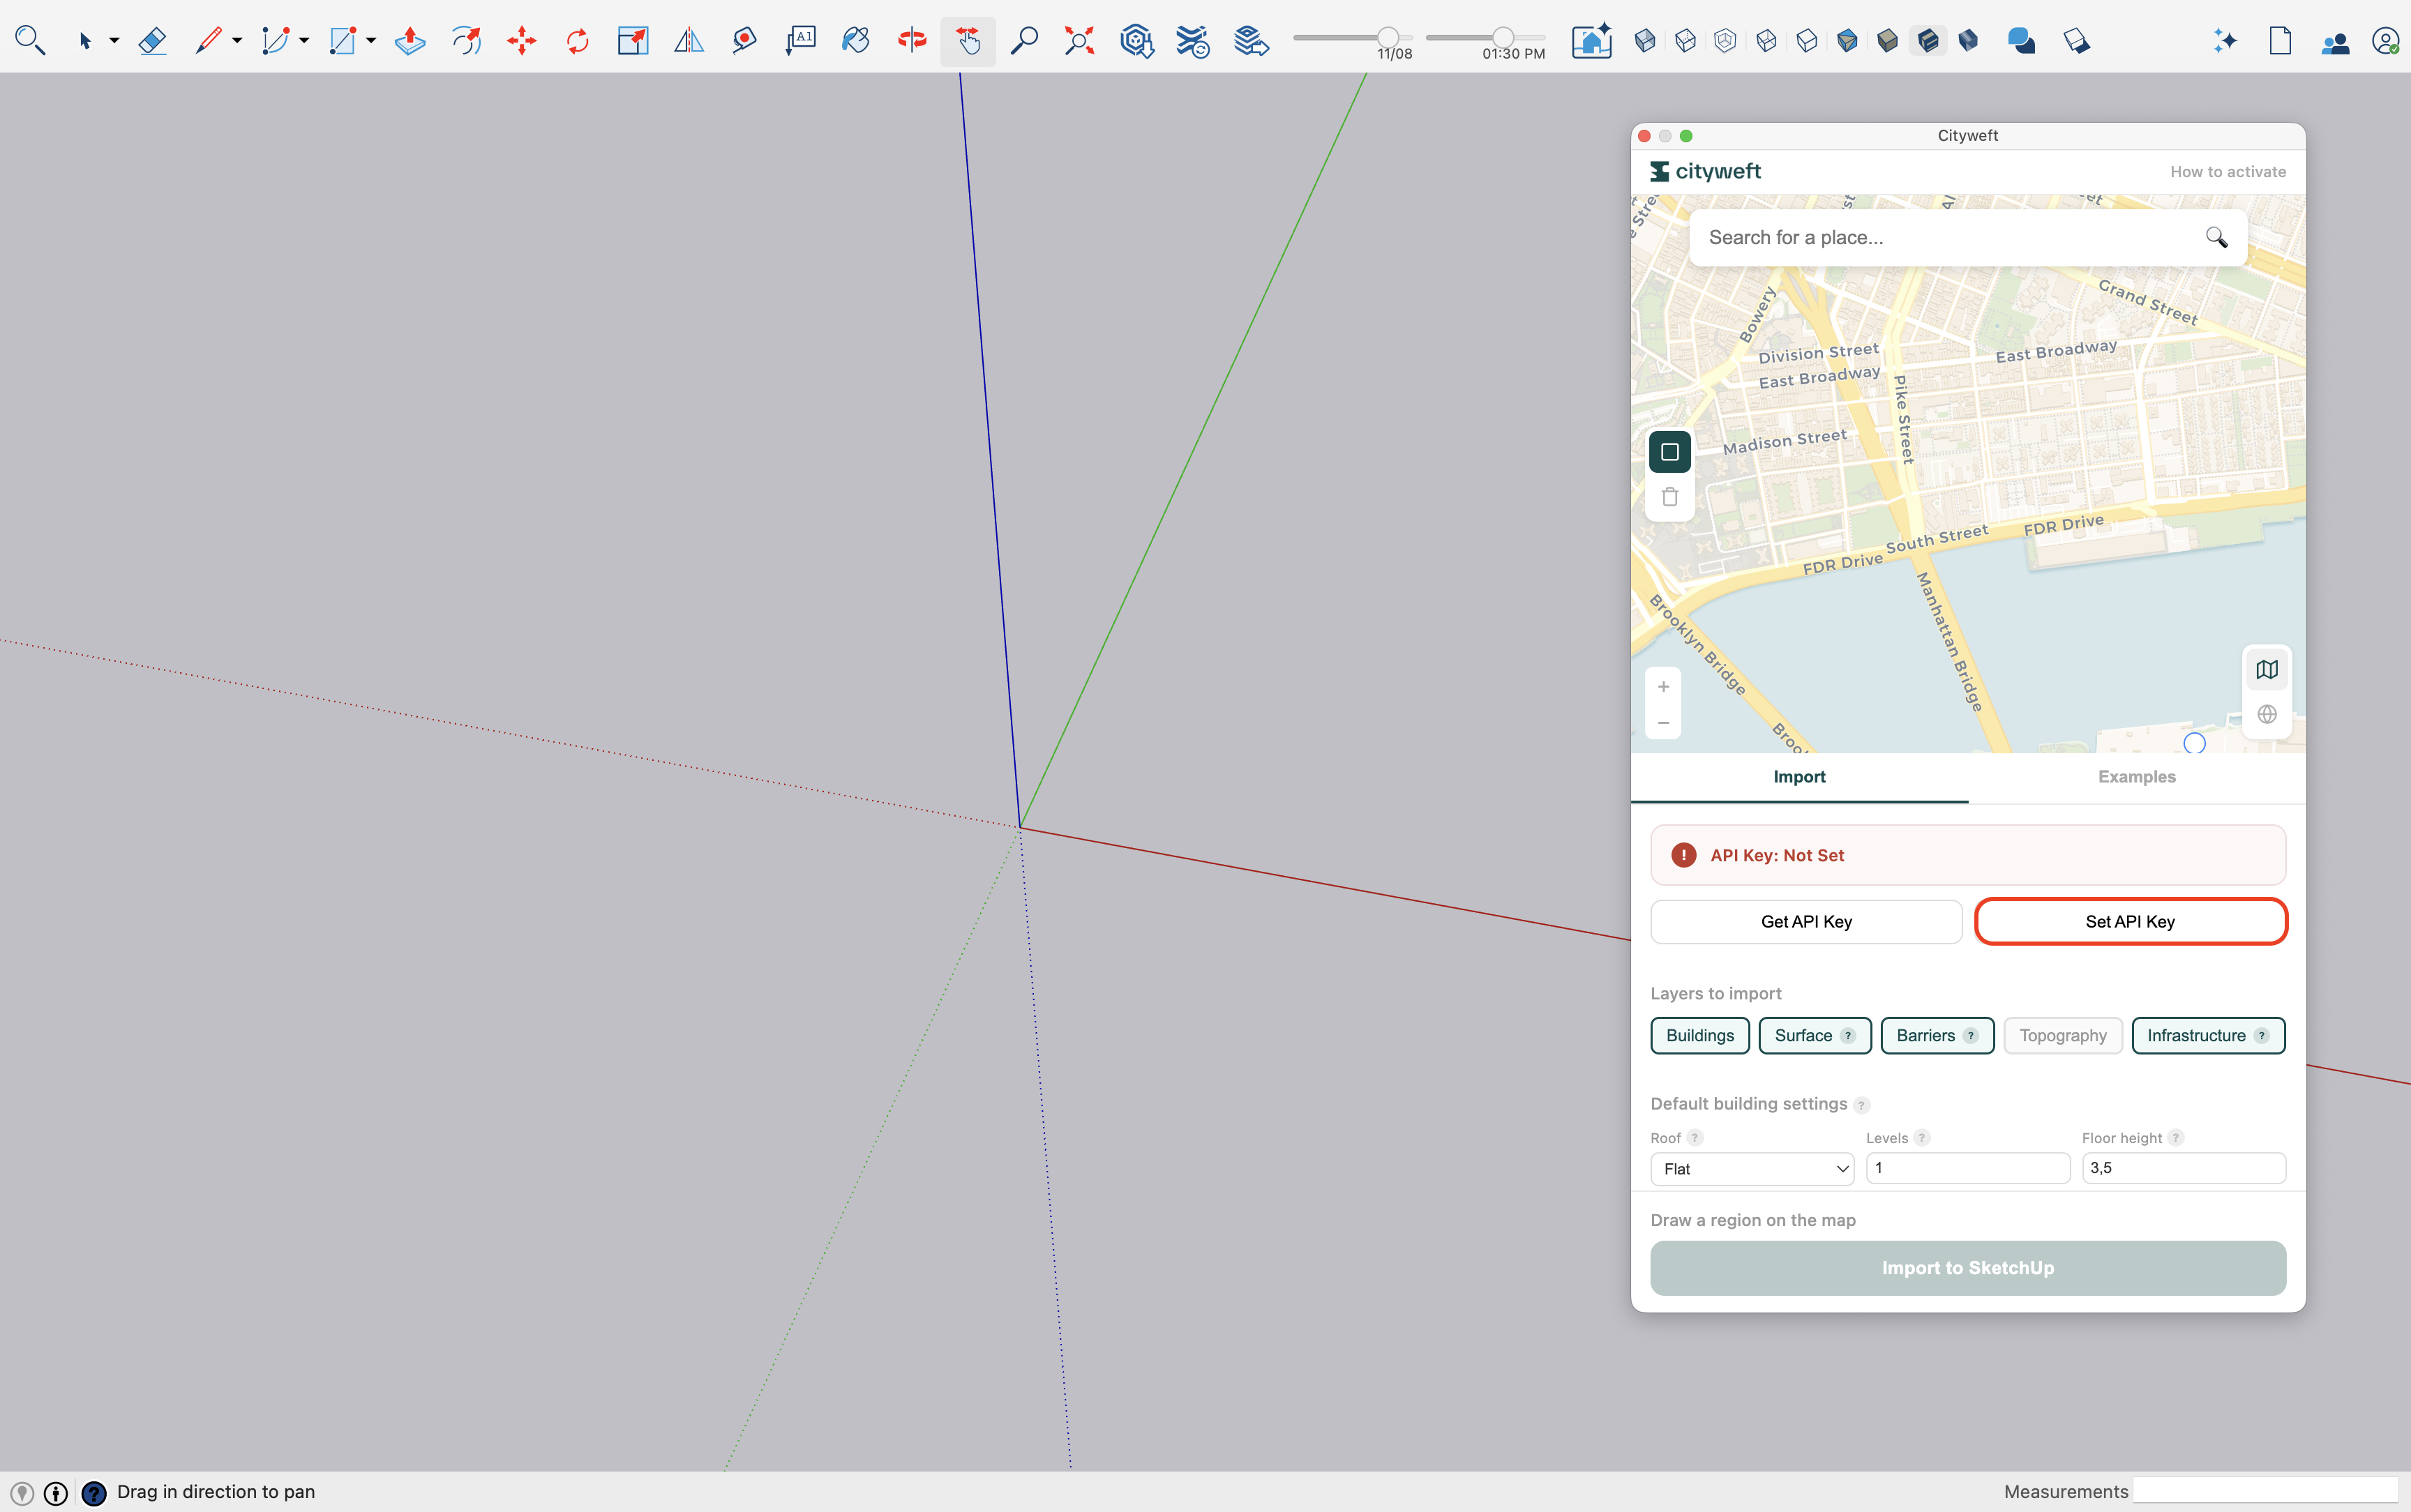This screenshot has height=1512, width=2411.
Task: Click the rectangle draw-region map button
Action: tap(1669, 452)
